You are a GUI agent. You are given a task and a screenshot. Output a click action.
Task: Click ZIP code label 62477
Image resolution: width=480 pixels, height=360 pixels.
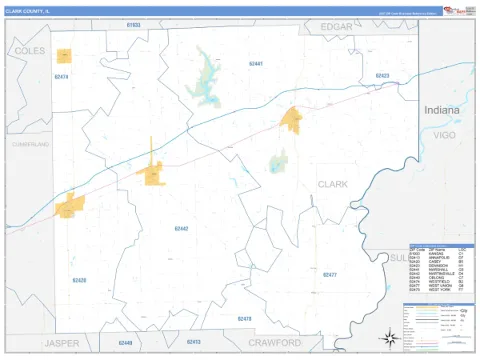(x=330, y=275)
